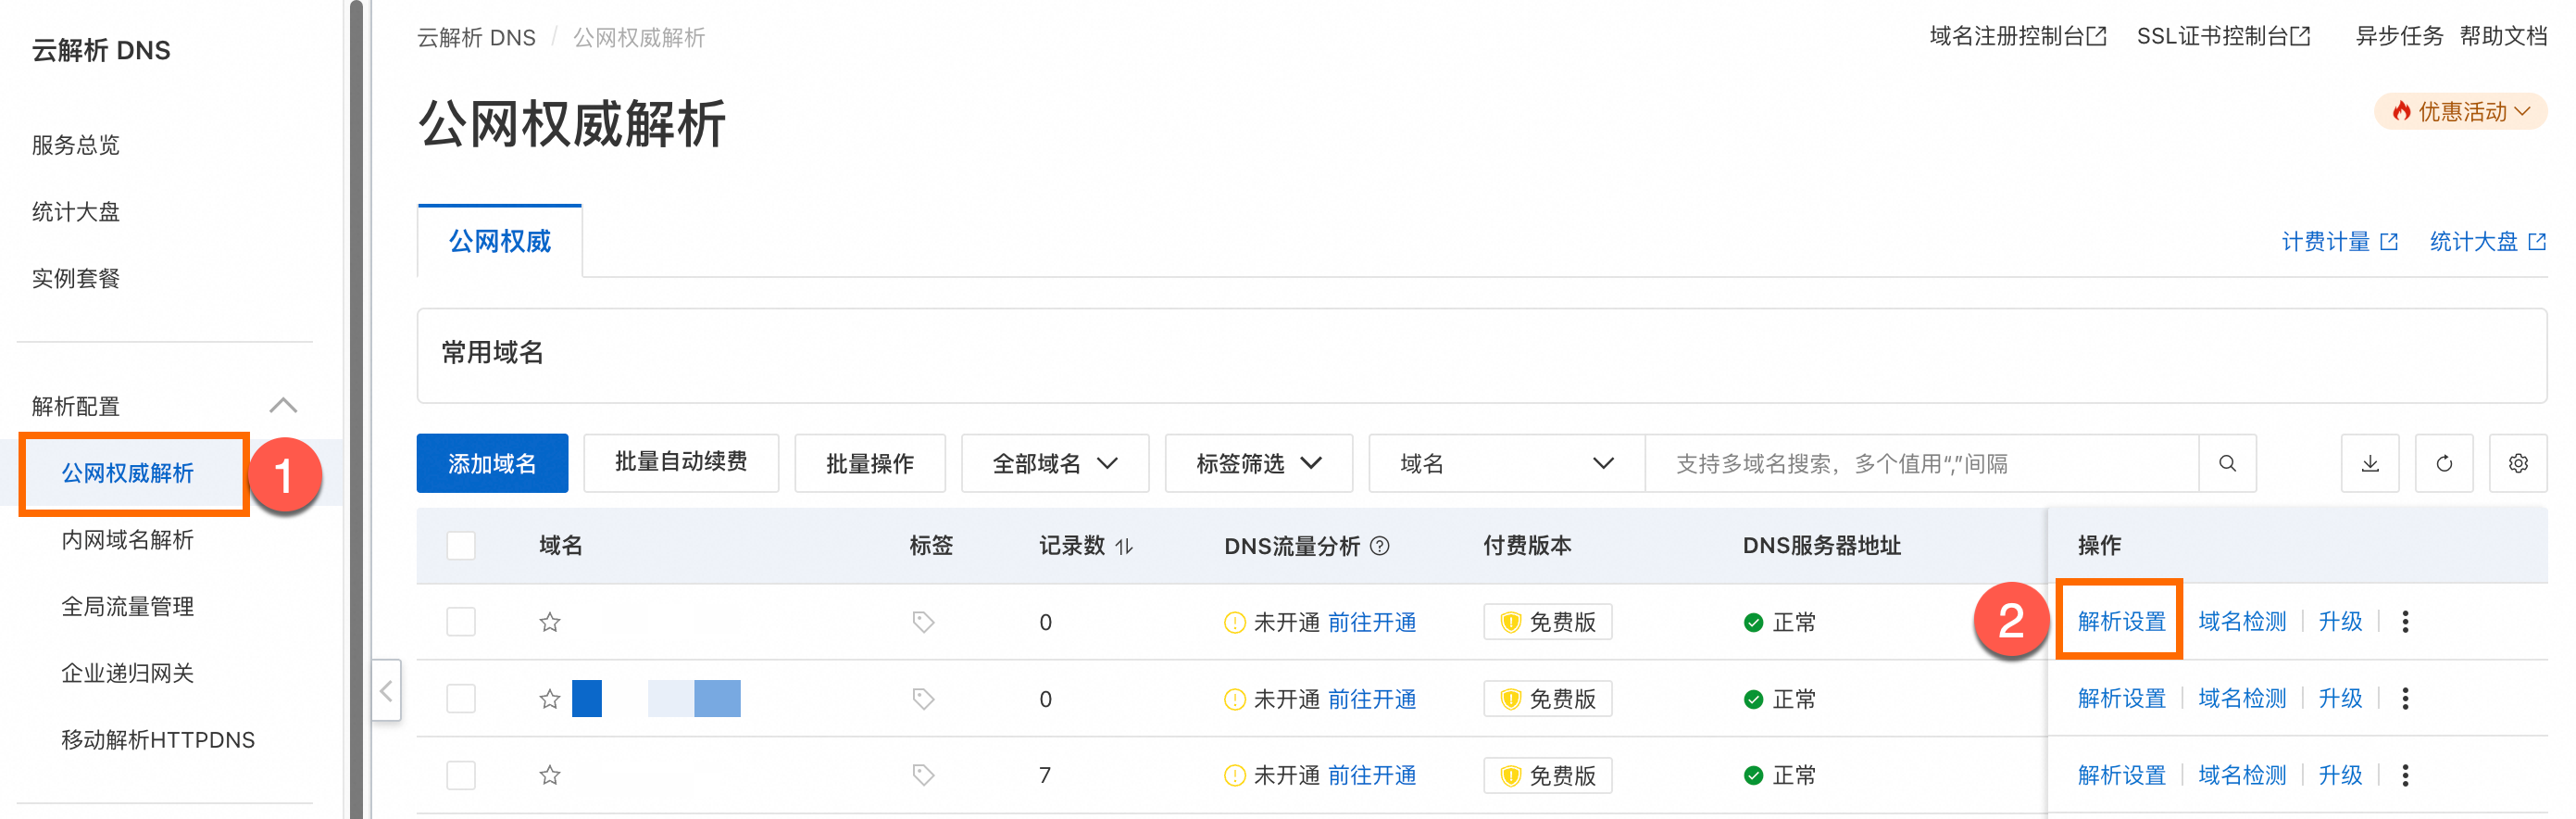
Task: Open more actions menu for first row
Action: [x=2405, y=622]
